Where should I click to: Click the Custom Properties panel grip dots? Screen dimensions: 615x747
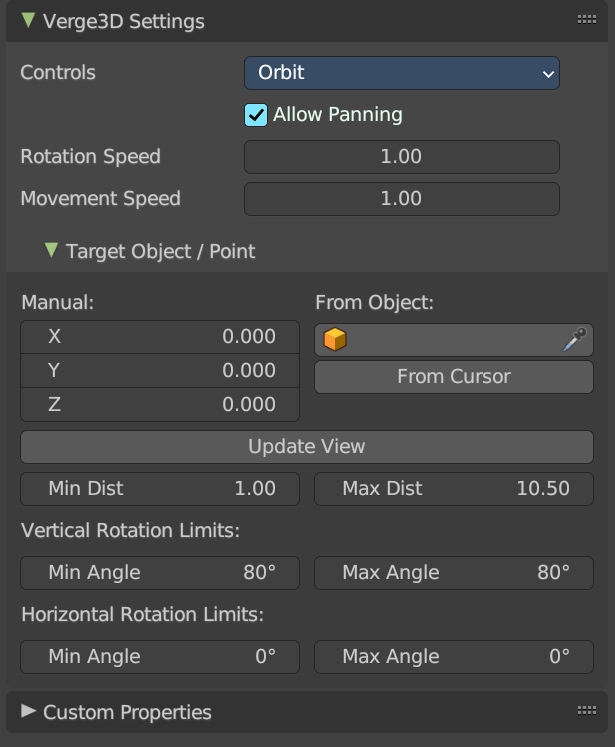586,711
